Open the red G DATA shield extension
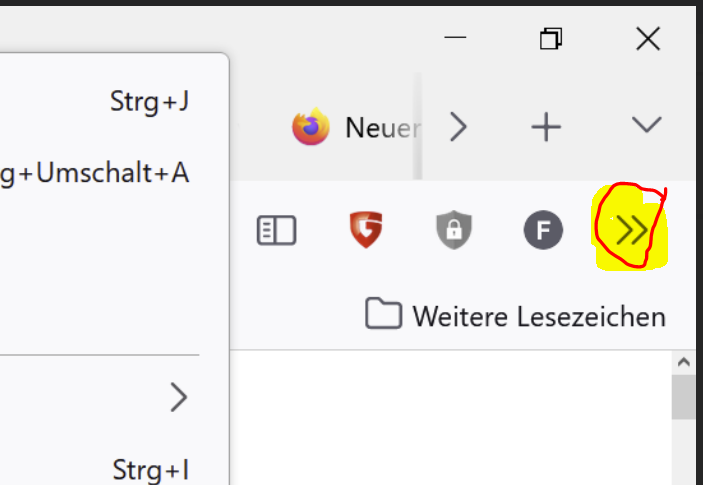This screenshot has height=485, width=703. click(x=366, y=232)
